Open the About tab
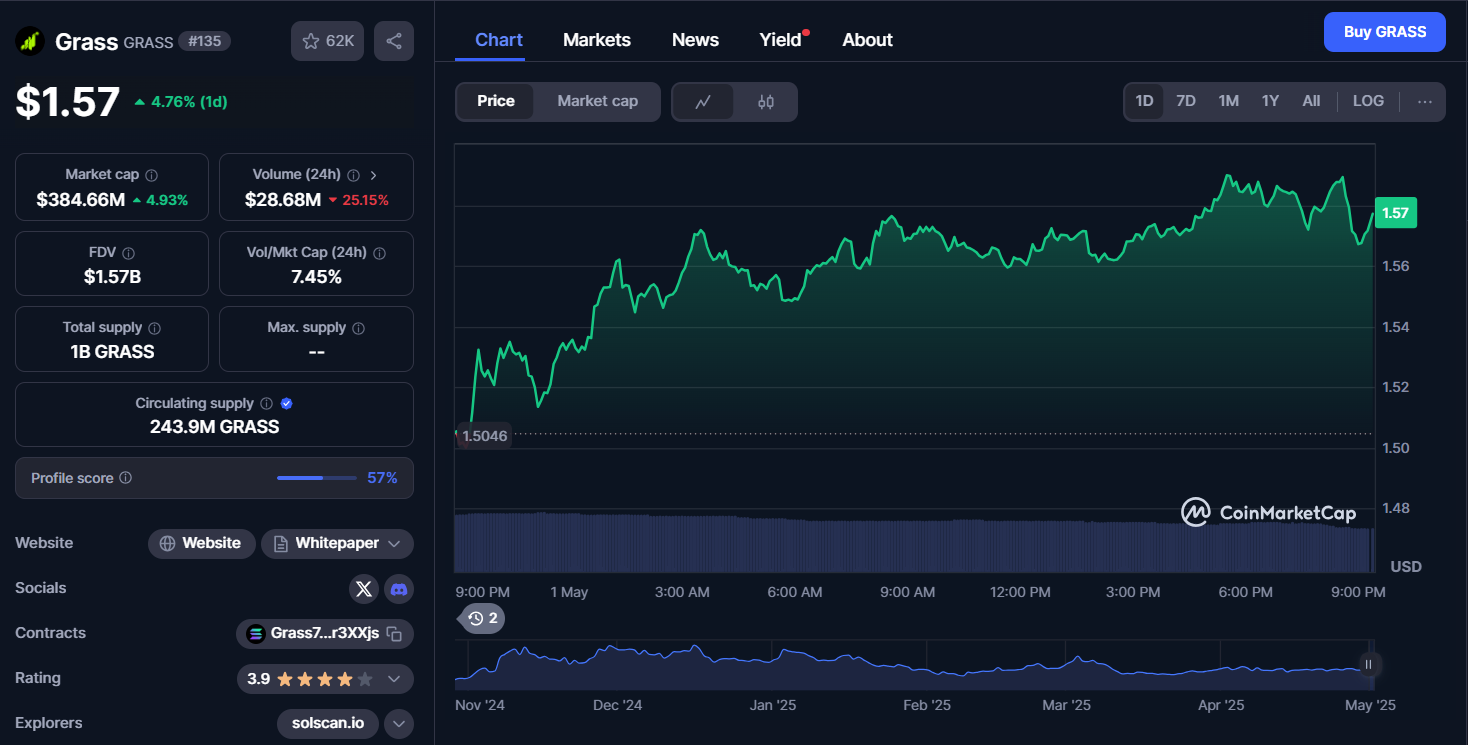Image resolution: width=1468 pixels, height=745 pixels. tap(867, 40)
